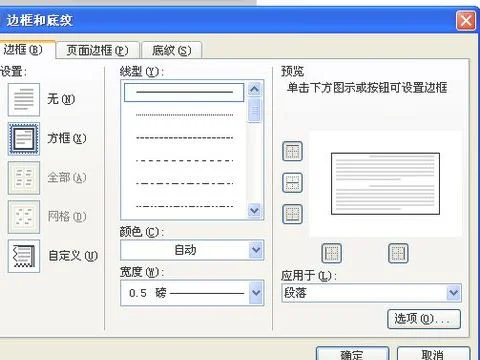
Task: Select the dash-dot-dot line style
Action: tap(184, 206)
